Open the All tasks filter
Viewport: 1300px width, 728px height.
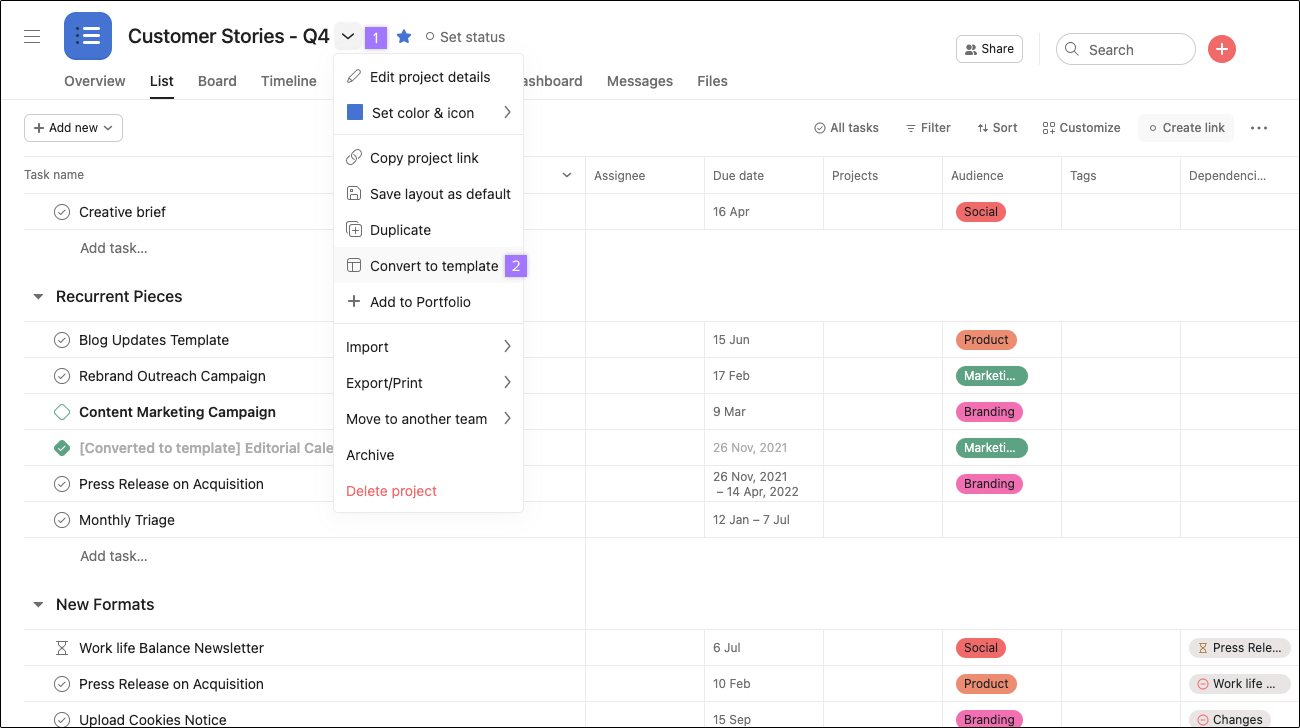coord(846,128)
